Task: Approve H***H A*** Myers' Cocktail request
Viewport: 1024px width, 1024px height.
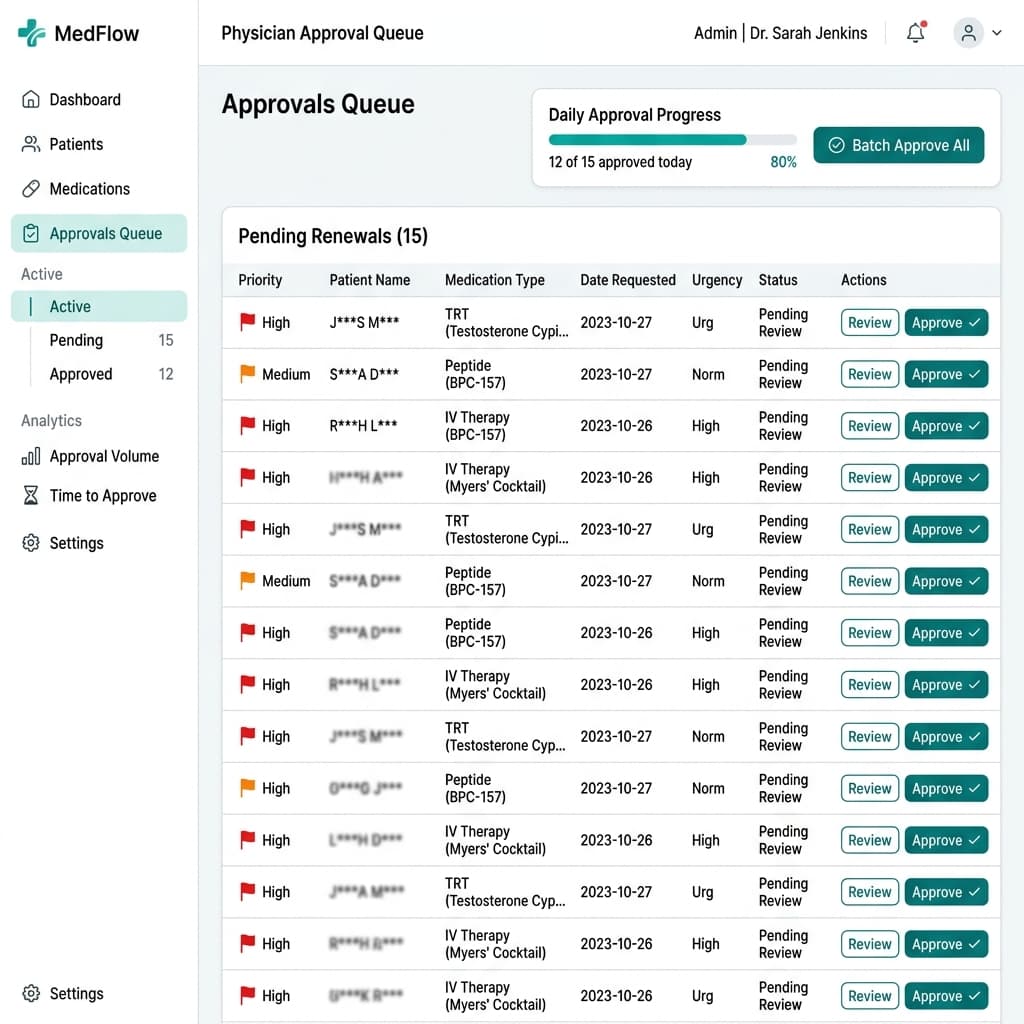Action: coord(946,477)
